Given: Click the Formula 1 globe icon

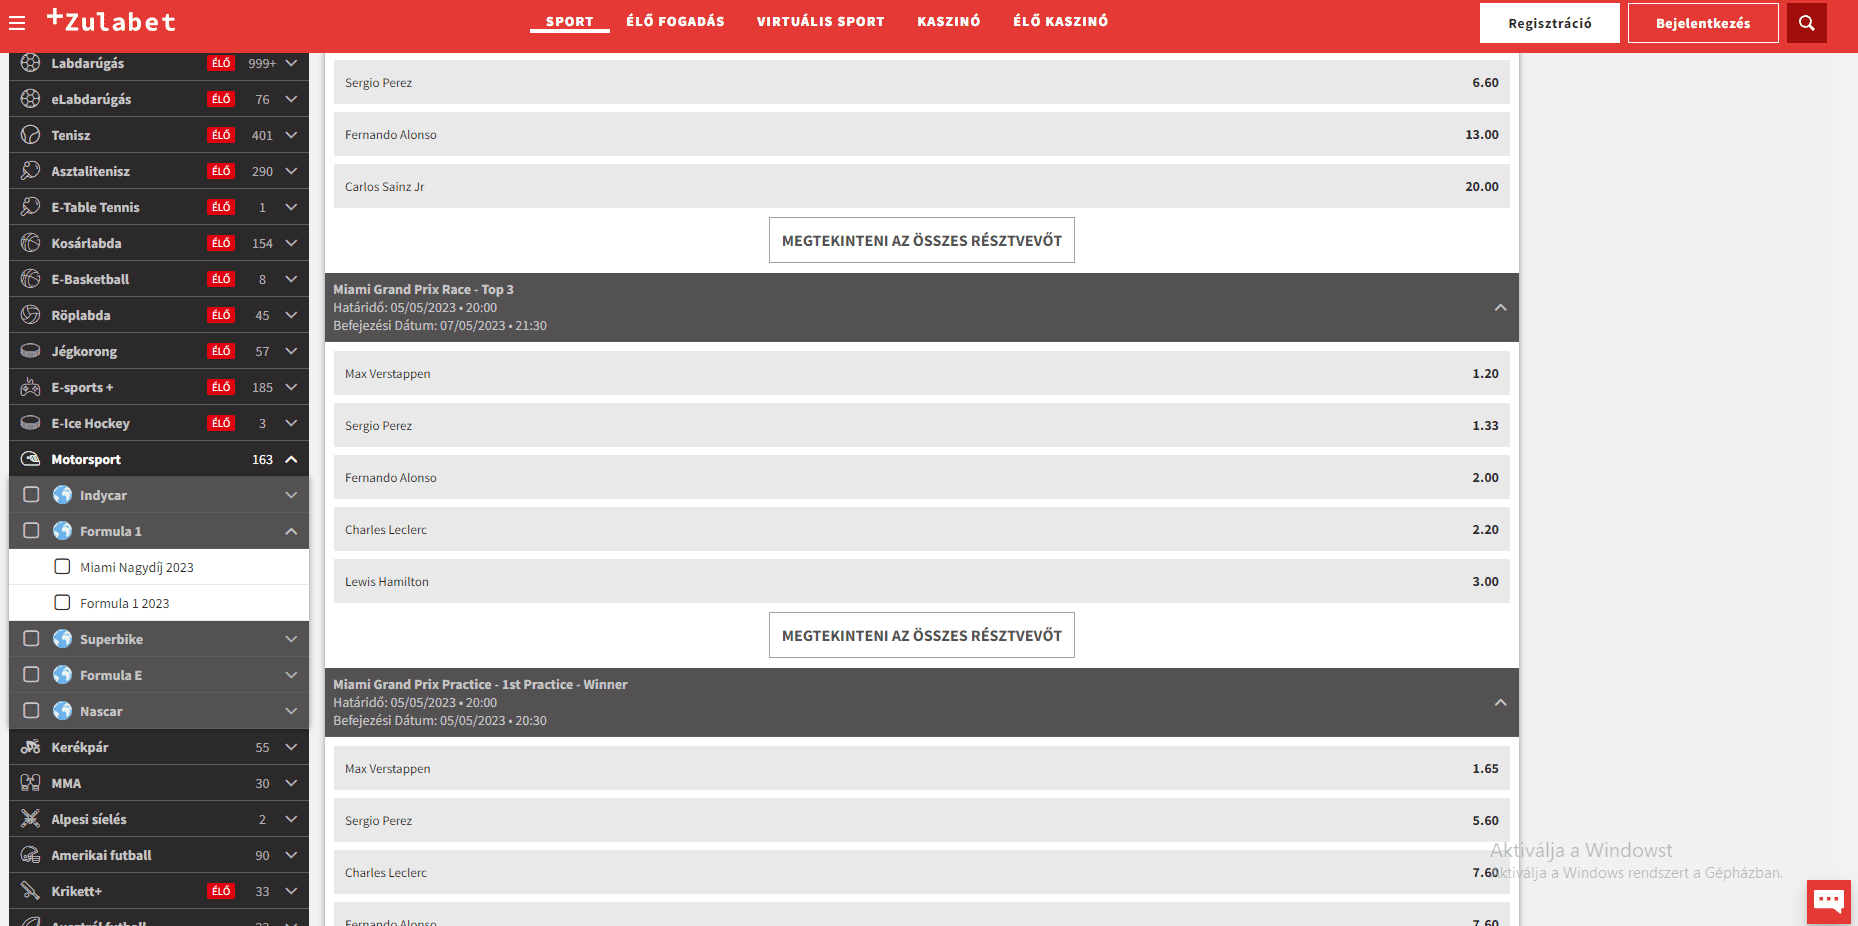Looking at the screenshot, I should 62,531.
